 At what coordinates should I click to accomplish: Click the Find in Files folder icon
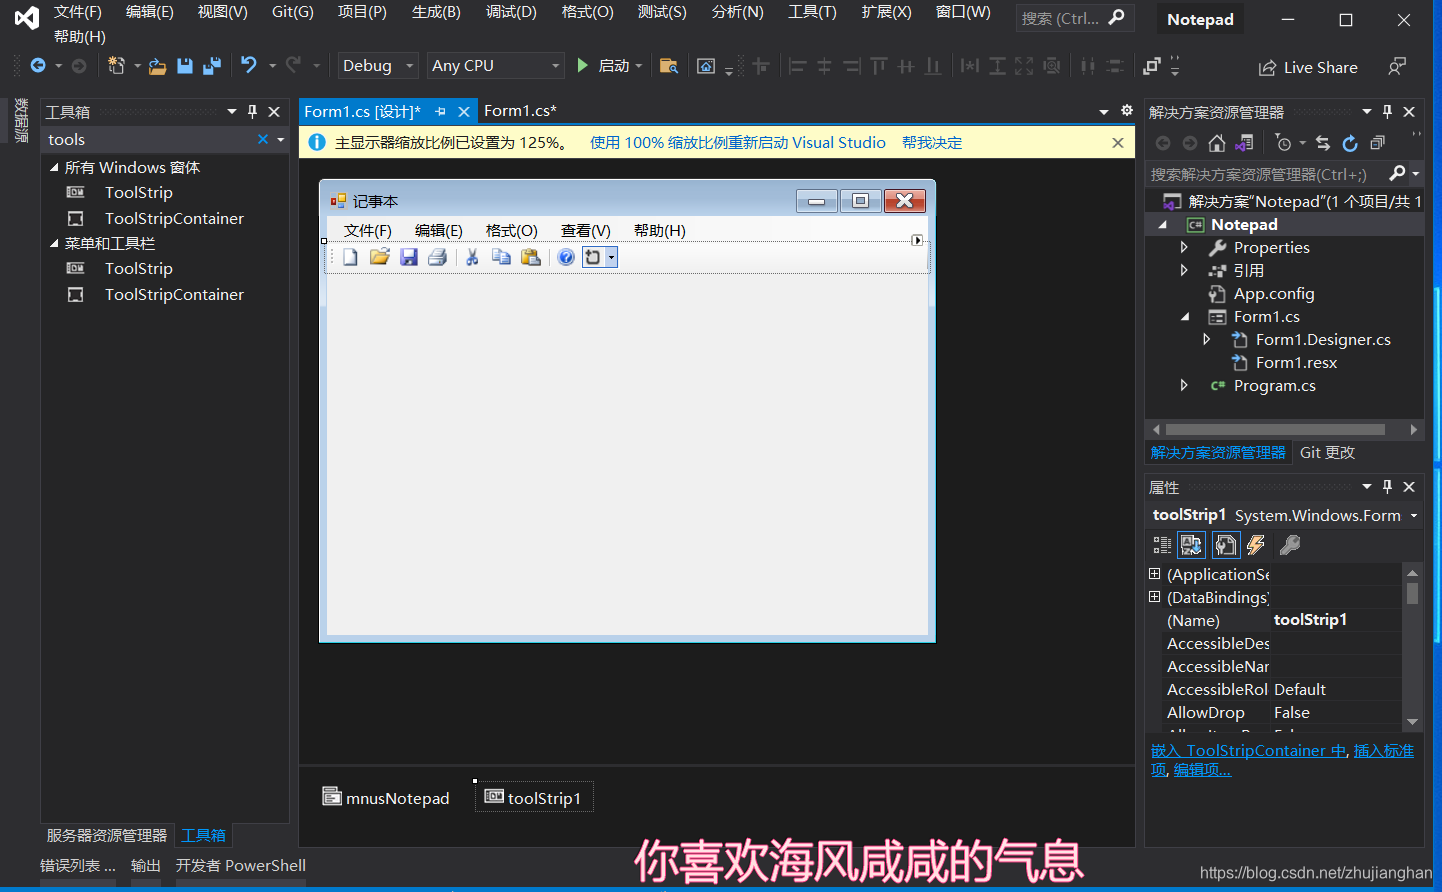669,66
